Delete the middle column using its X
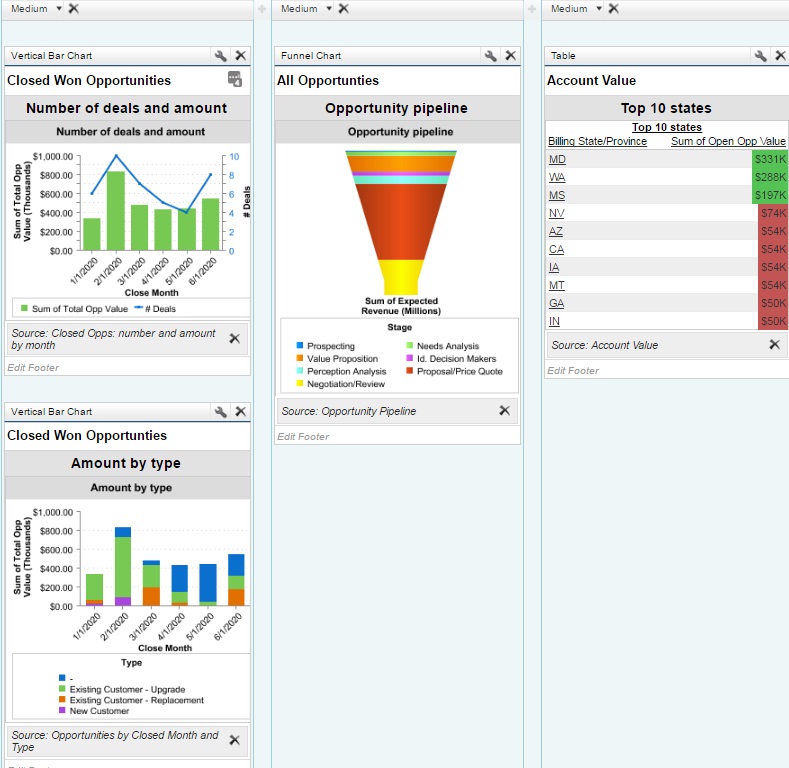 [x=344, y=9]
